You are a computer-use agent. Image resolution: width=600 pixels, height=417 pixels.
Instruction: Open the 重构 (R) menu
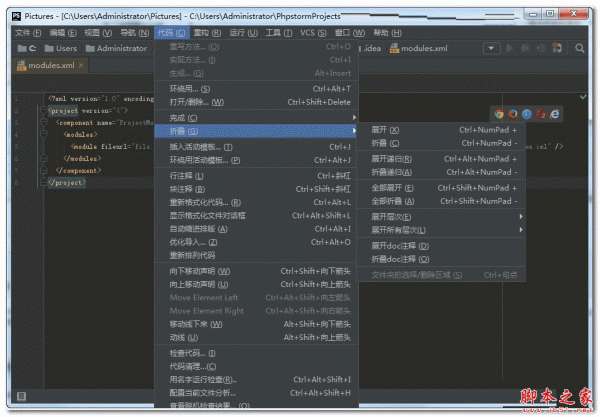coord(207,33)
